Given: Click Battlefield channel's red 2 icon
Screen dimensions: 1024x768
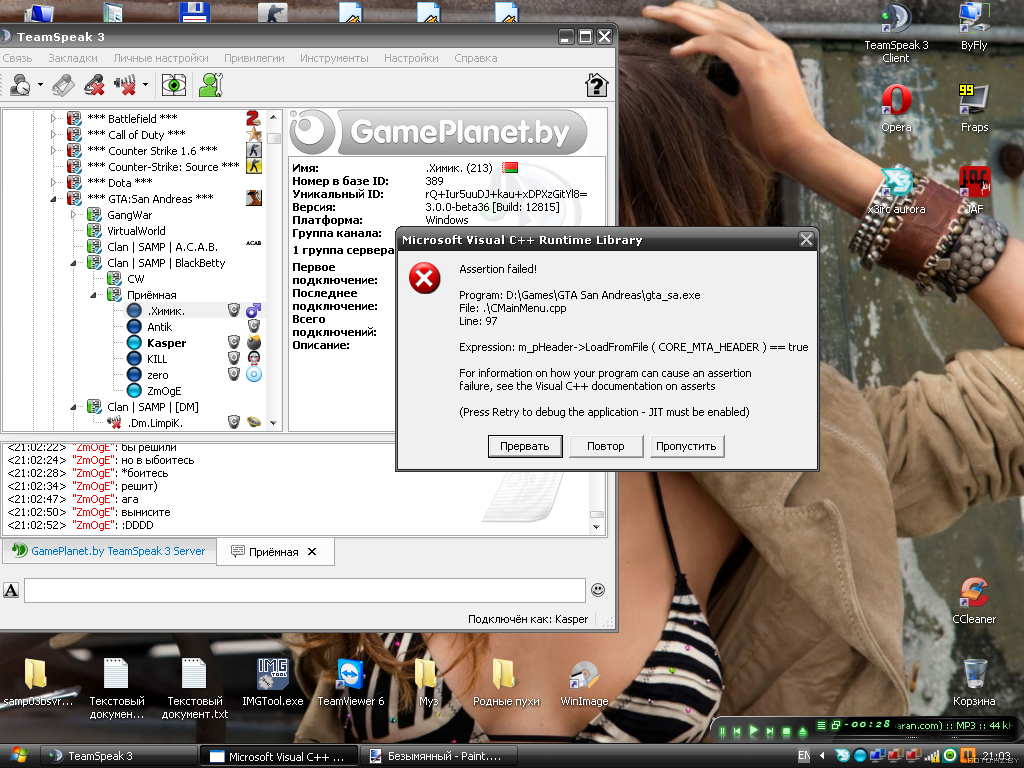Looking at the screenshot, I should click(x=253, y=118).
